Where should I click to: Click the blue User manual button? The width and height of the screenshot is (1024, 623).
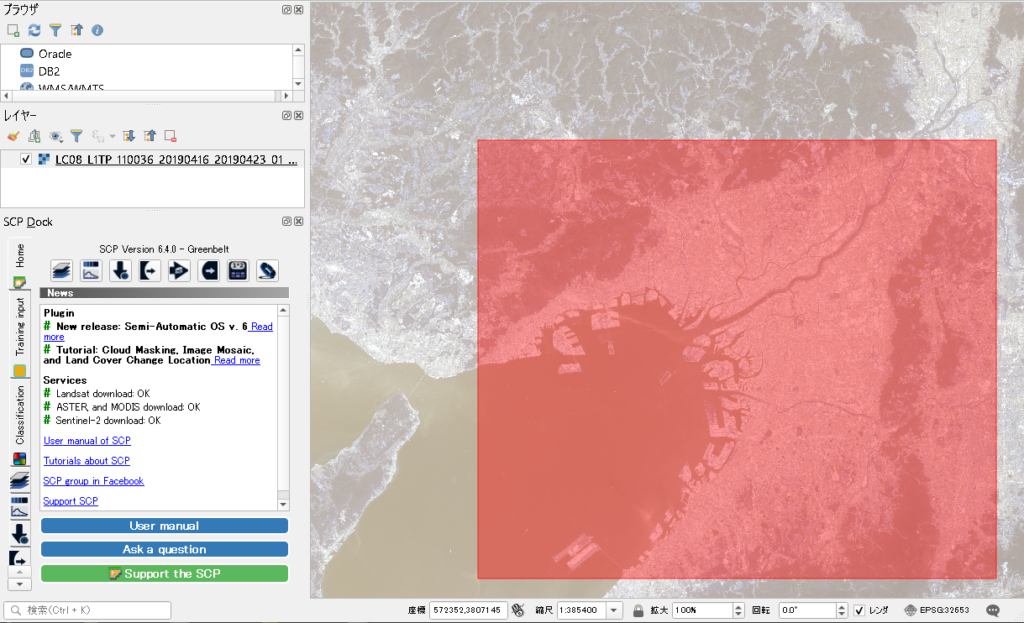click(164, 526)
